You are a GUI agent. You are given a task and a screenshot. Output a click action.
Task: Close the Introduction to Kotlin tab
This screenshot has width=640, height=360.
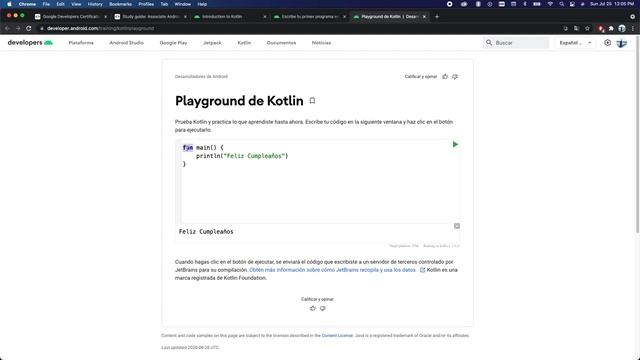point(265,17)
